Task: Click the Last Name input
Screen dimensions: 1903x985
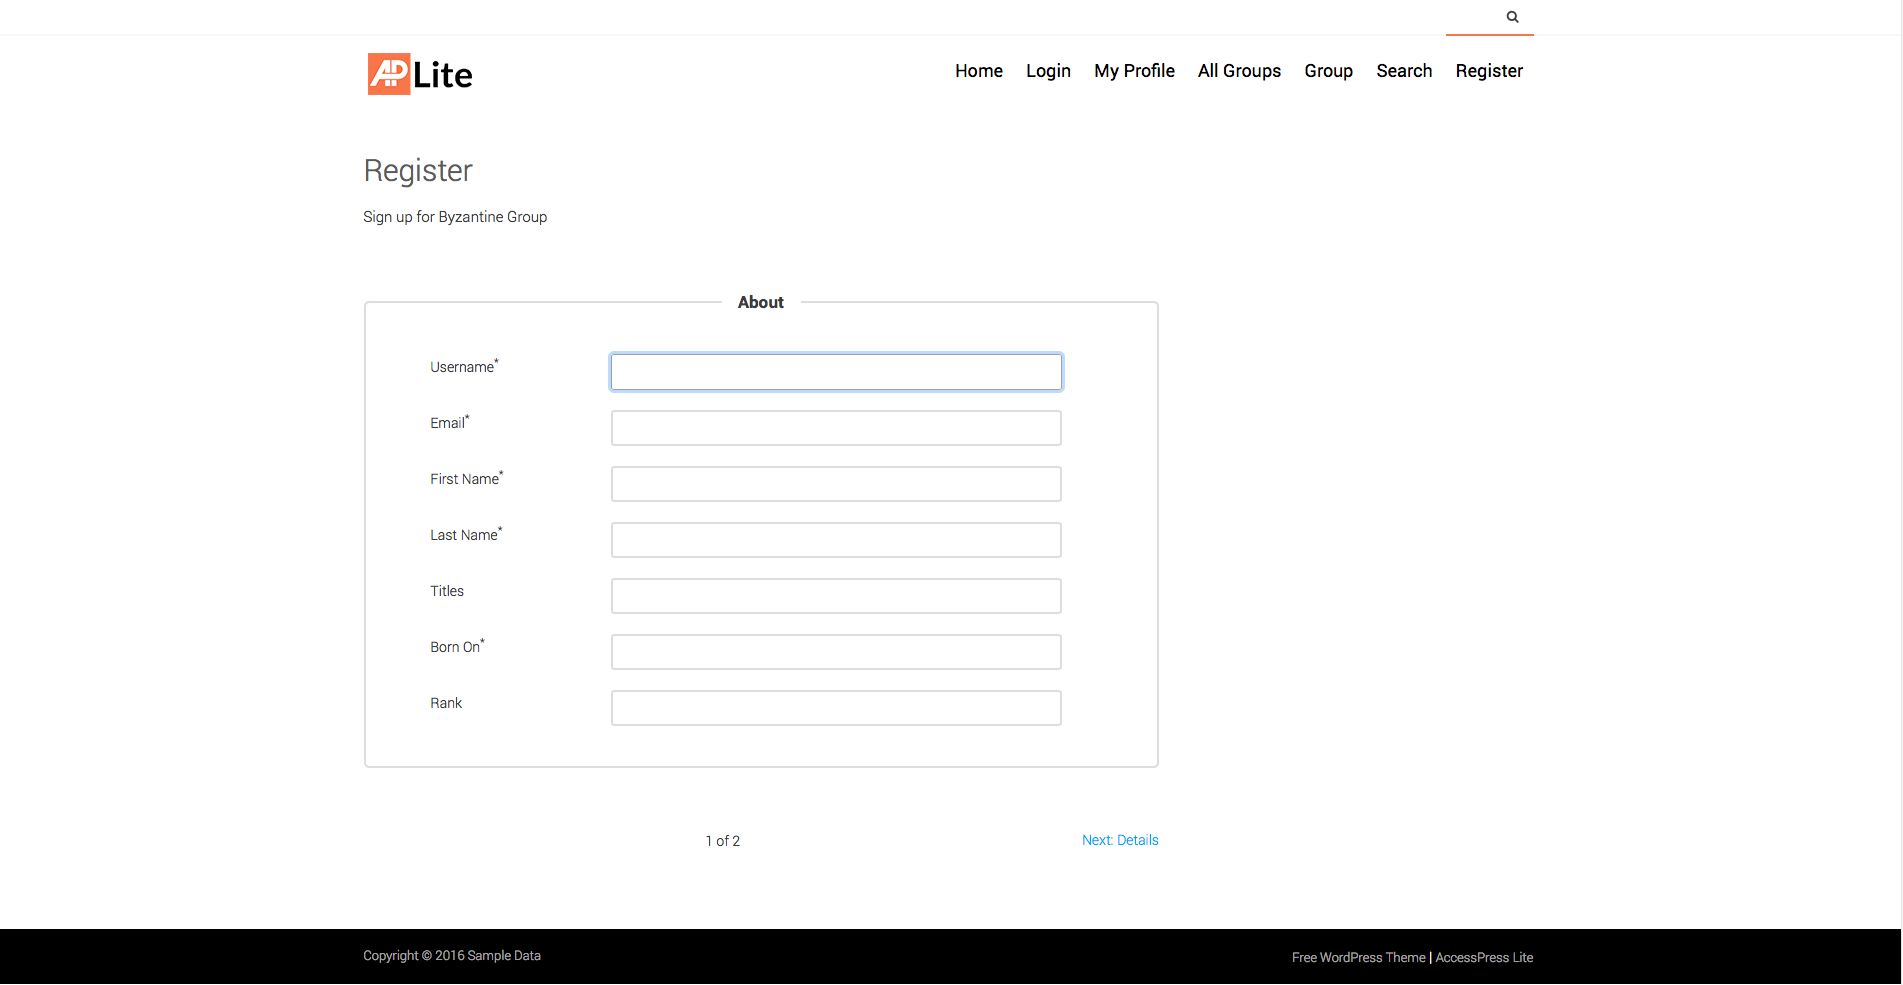Action: (836, 540)
